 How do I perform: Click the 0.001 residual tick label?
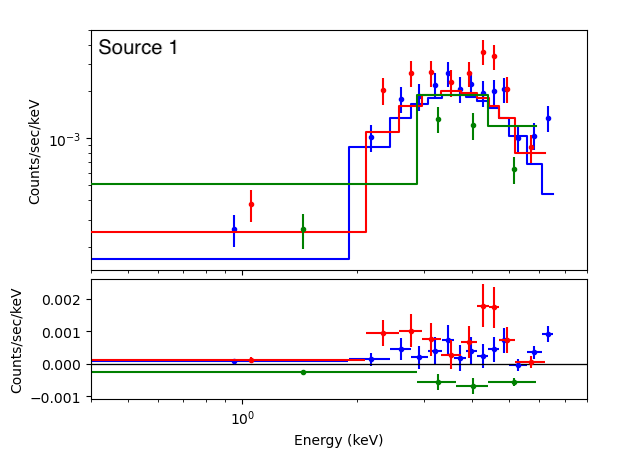pyautogui.click(x=61, y=333)
